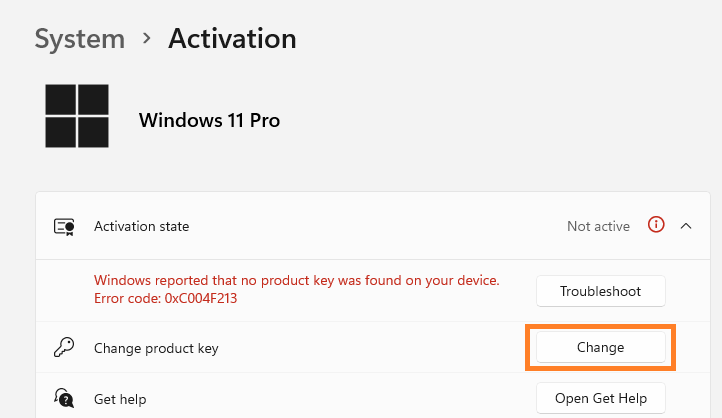Image resolution: width=722 pixels, height=418 pixels.
Task: Click the Windows logo image
Action: (x=77, y=116)
